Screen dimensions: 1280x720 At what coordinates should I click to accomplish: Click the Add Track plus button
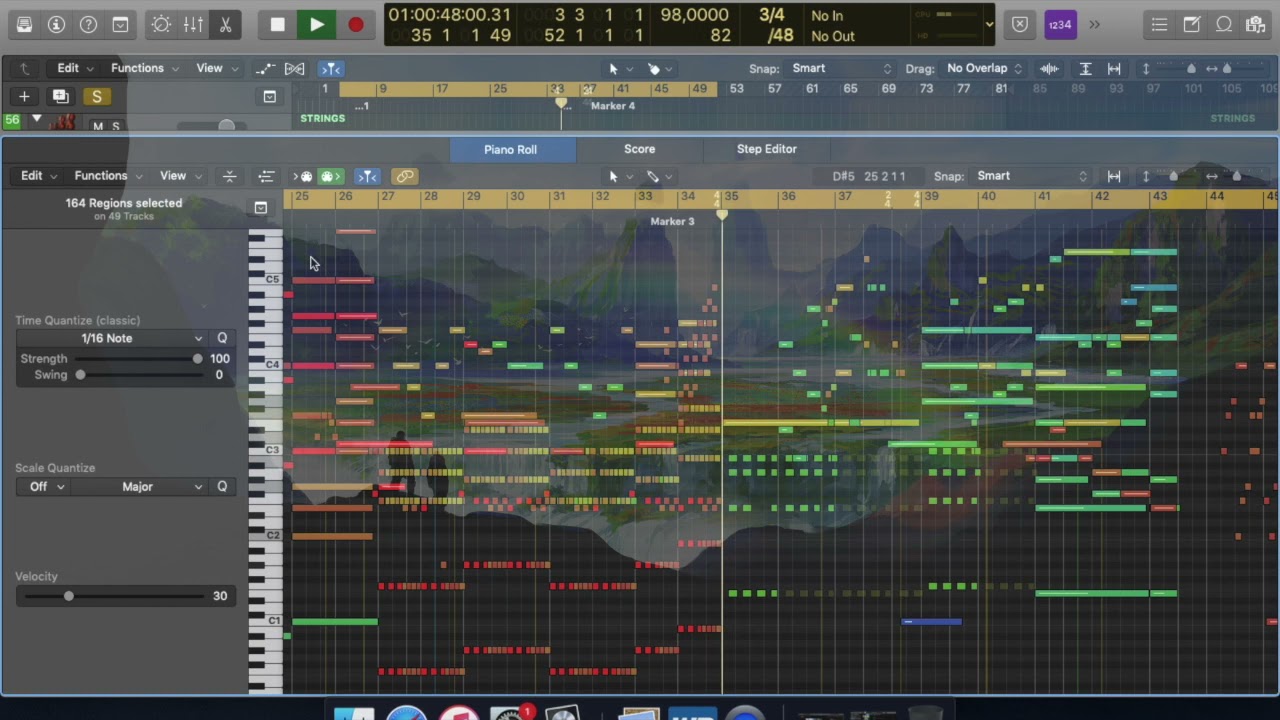pyautogui.click(x=24, y=96)
